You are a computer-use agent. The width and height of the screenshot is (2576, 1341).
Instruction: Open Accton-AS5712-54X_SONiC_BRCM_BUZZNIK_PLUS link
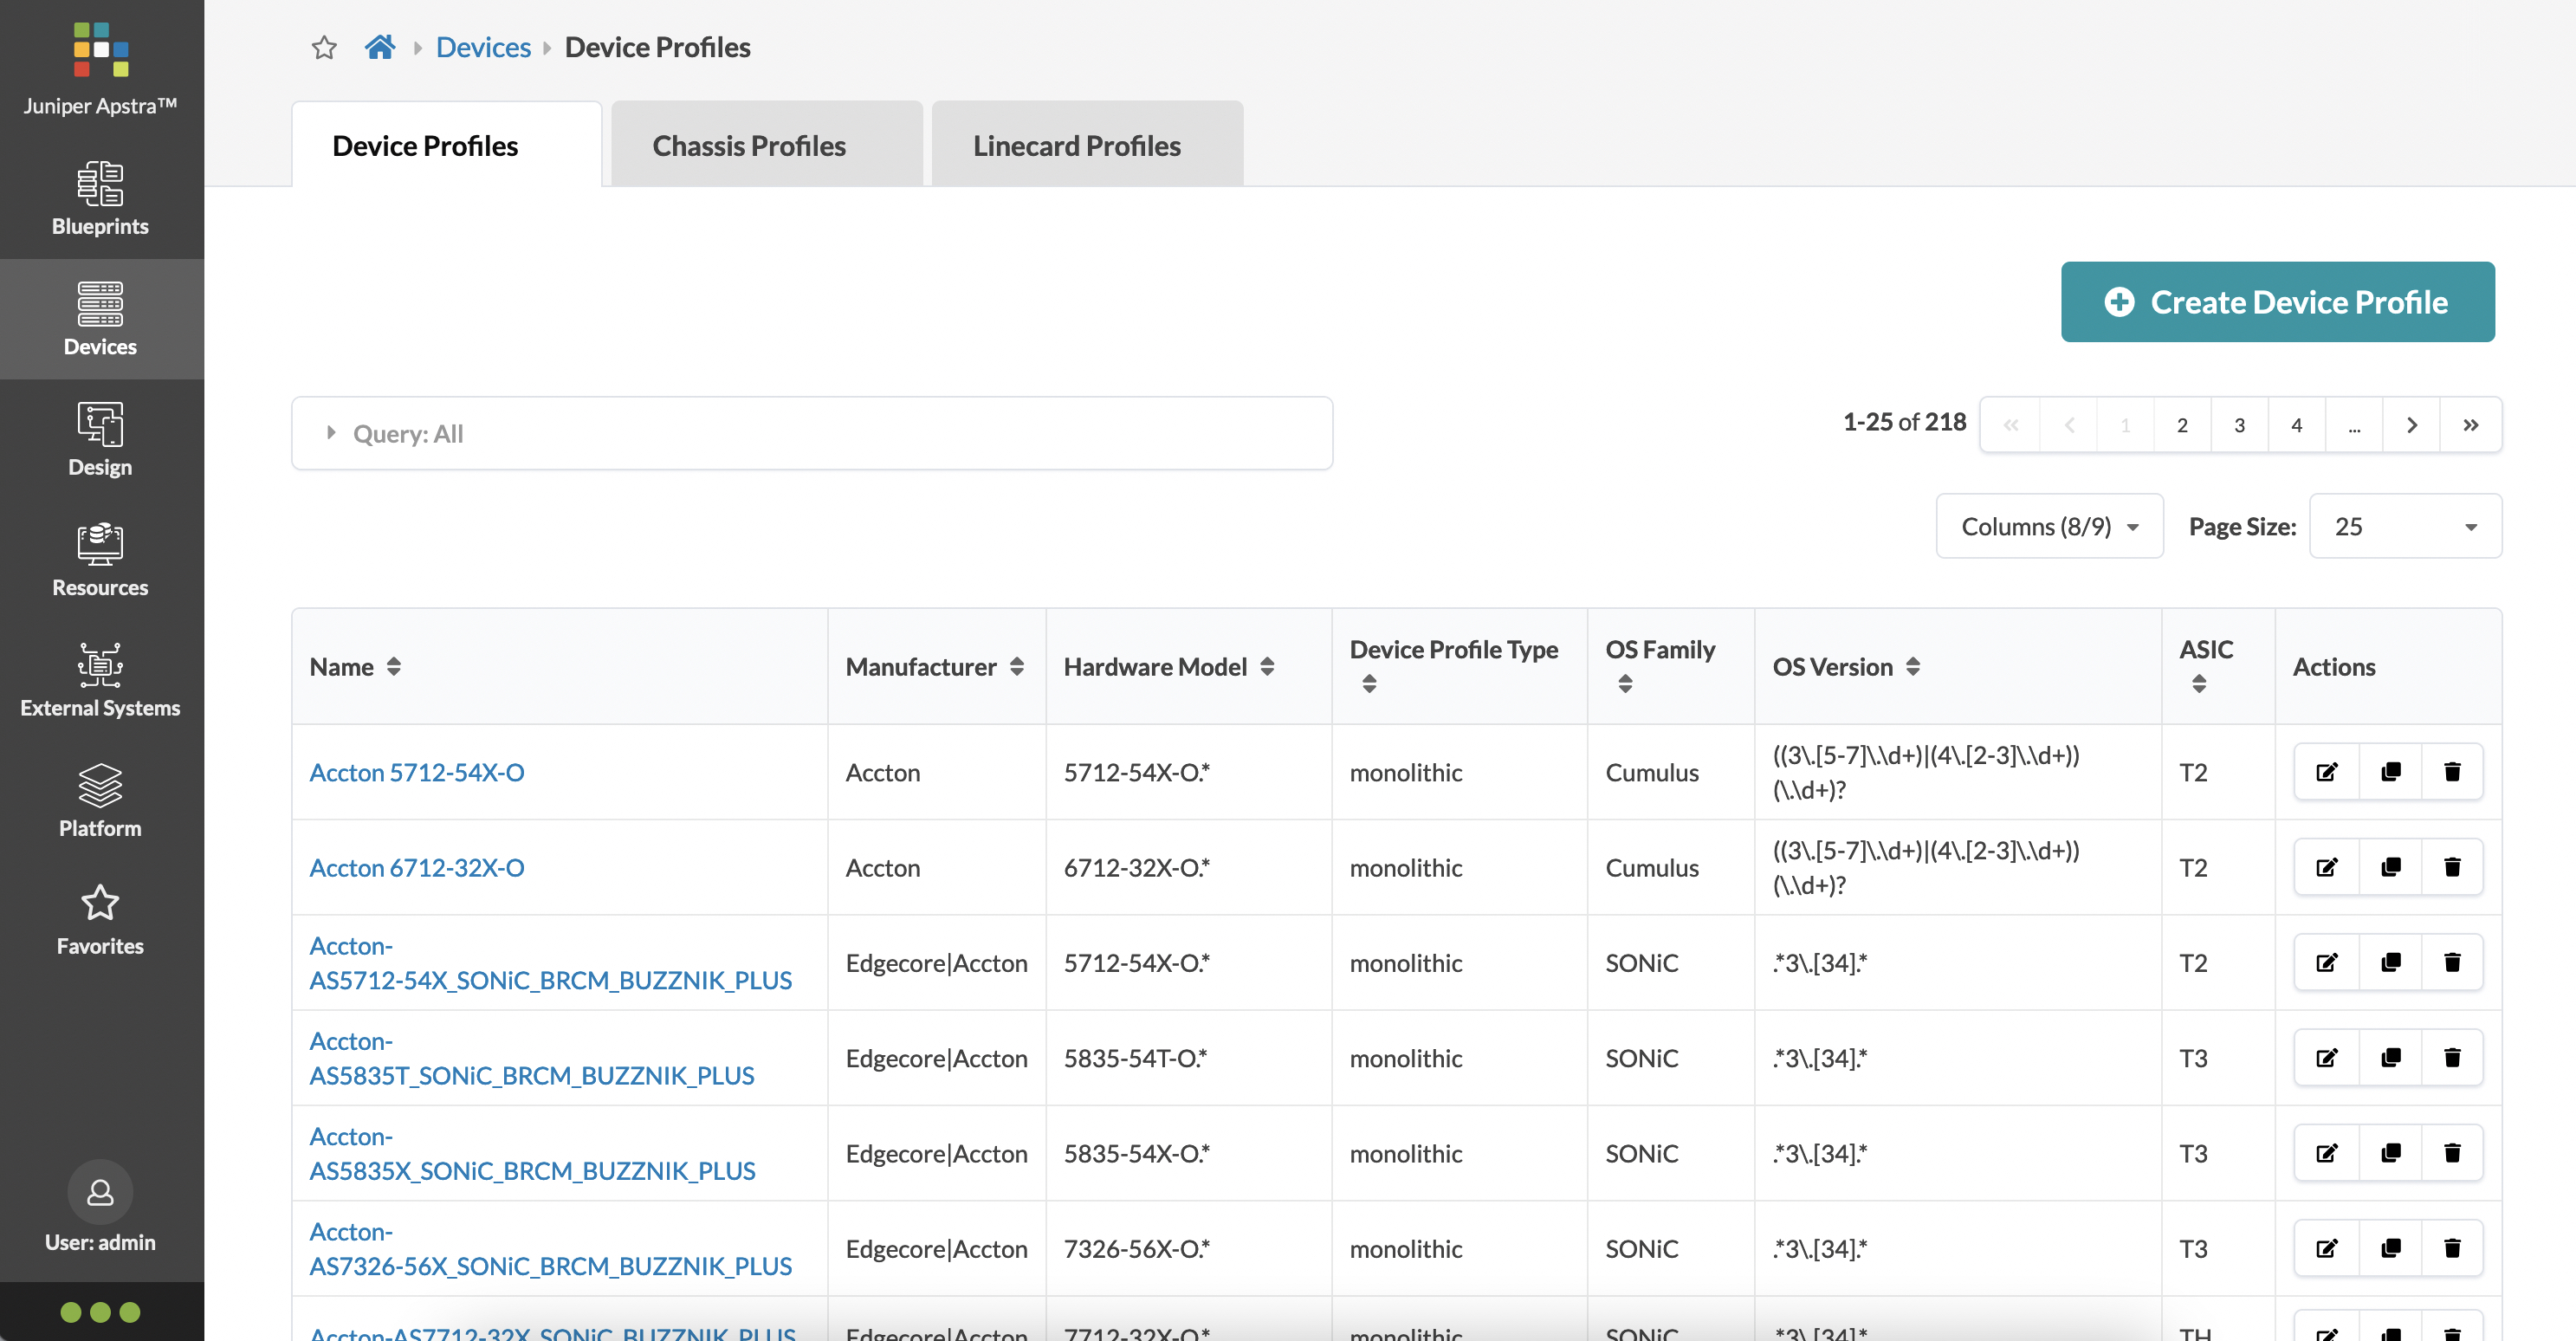coord(550,961)
